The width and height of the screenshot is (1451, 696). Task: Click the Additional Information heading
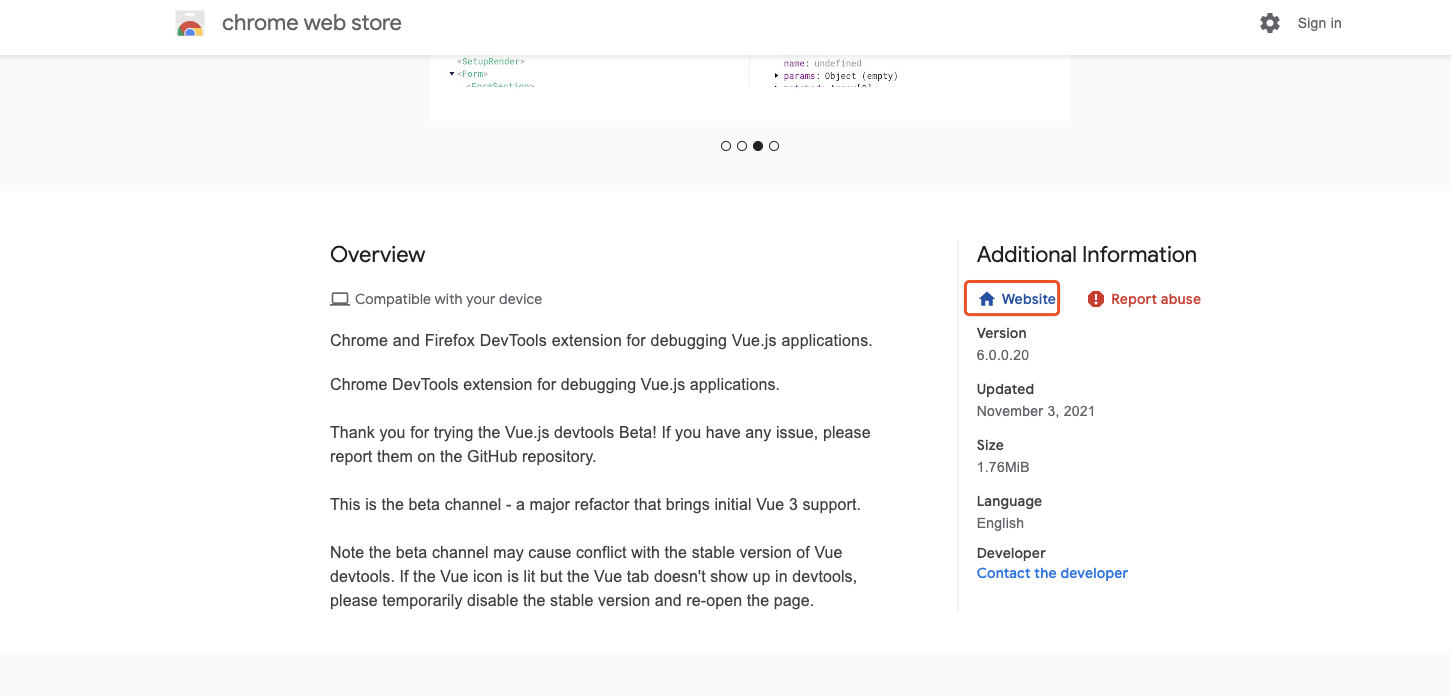tap(1086, 254)
